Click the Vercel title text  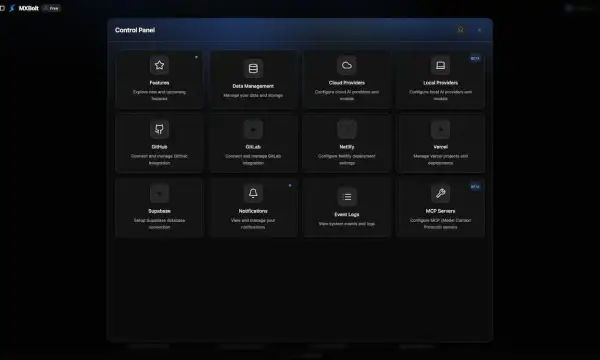[440, 147]
